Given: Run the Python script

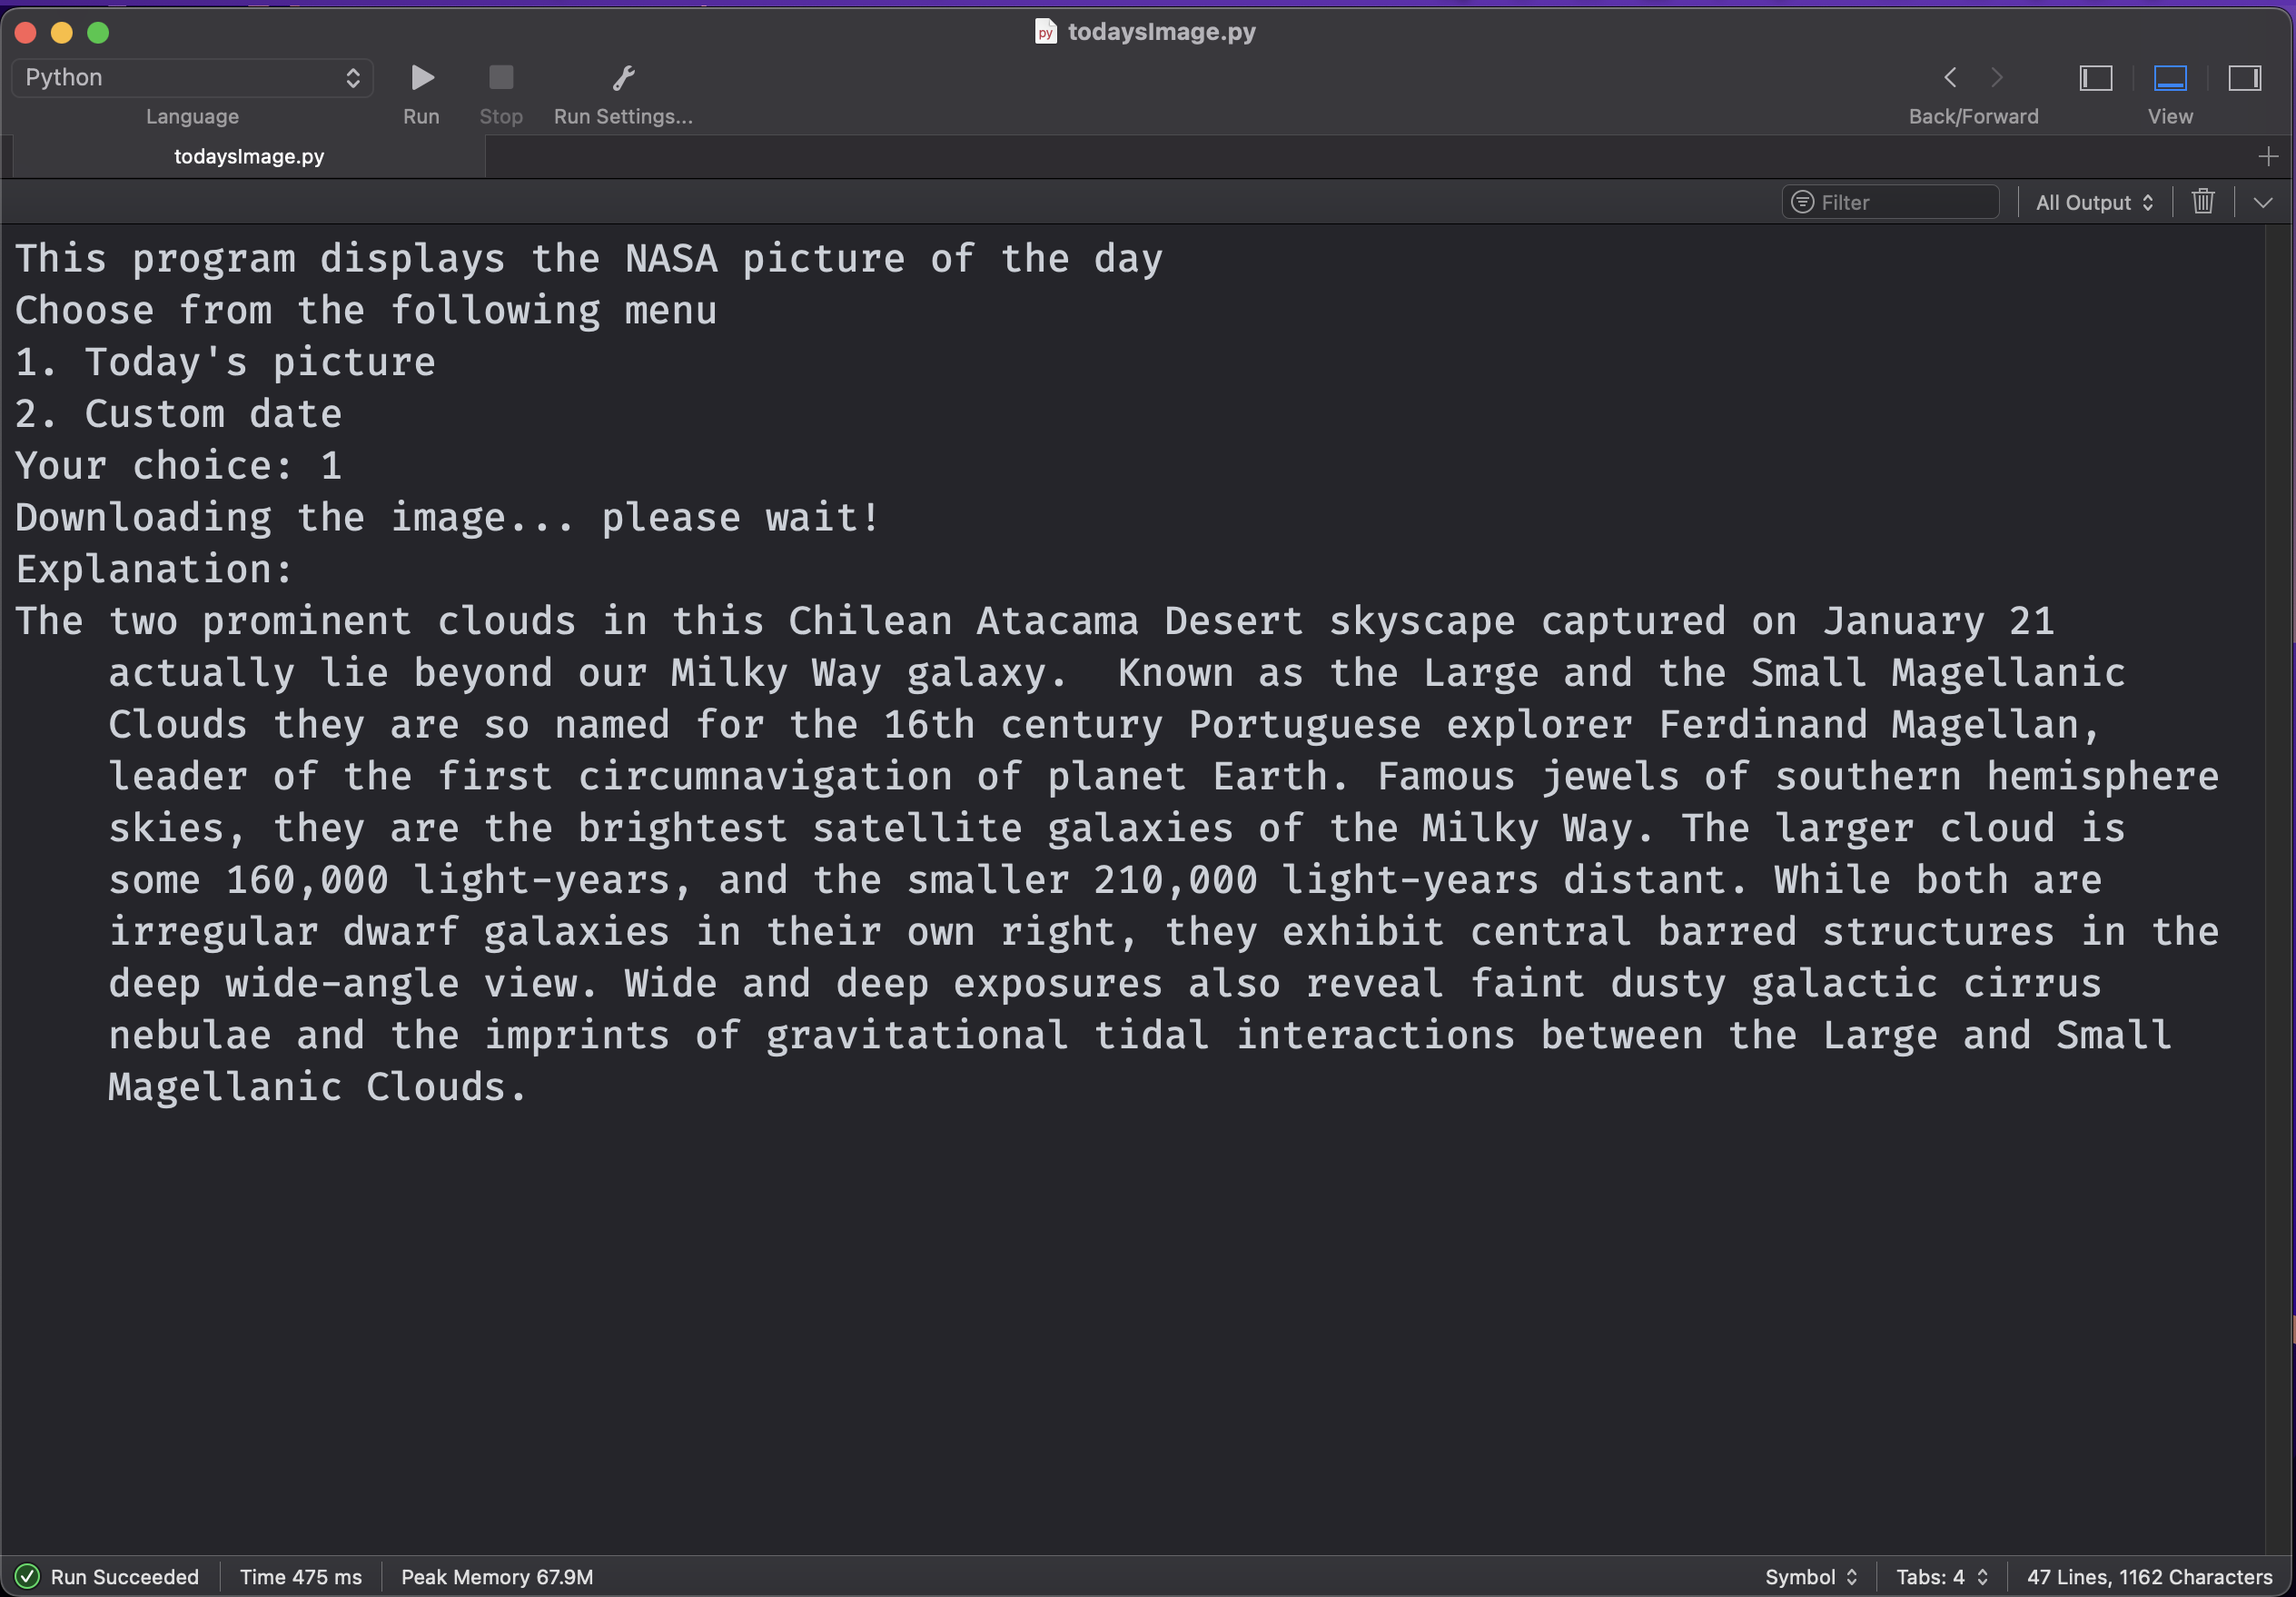Looking at the screenshot, I should [422, 78].
